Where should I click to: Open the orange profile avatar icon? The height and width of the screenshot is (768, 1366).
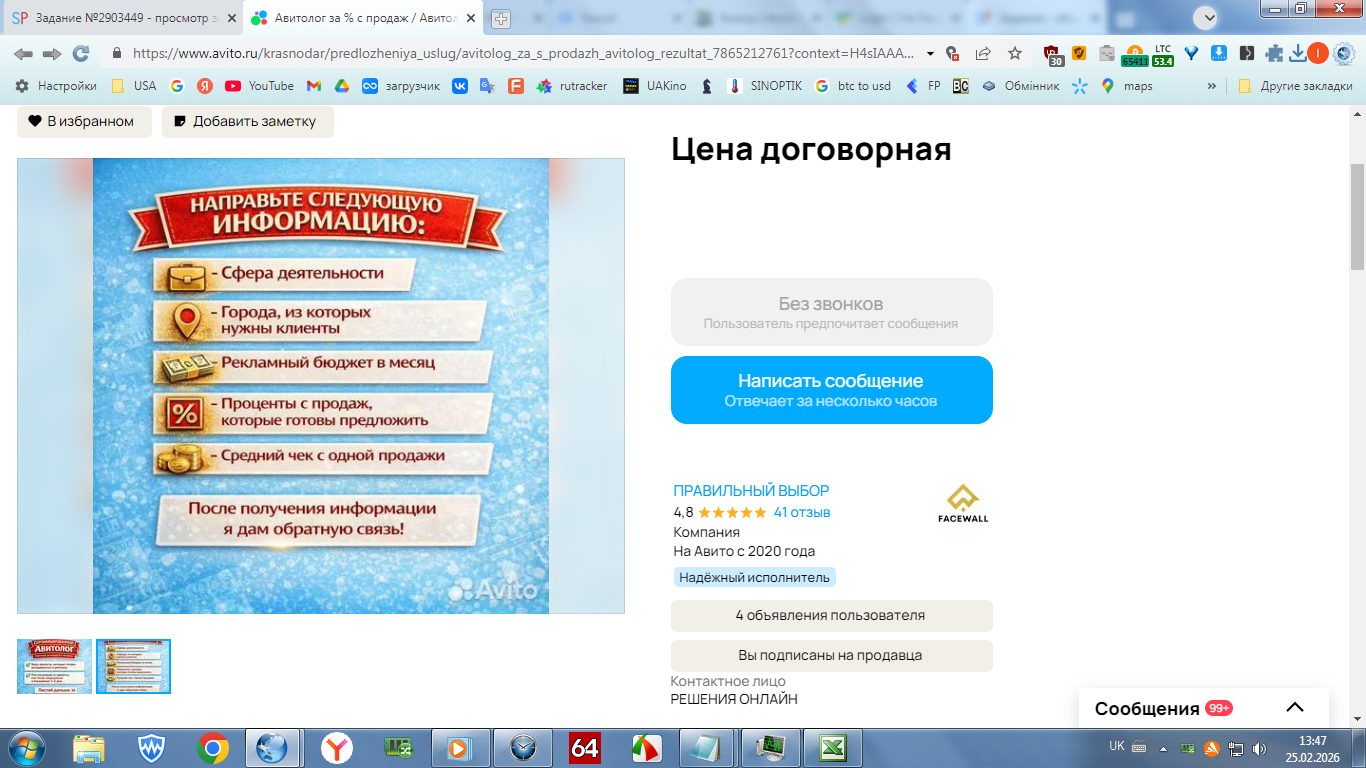(x=1318, y=54)
